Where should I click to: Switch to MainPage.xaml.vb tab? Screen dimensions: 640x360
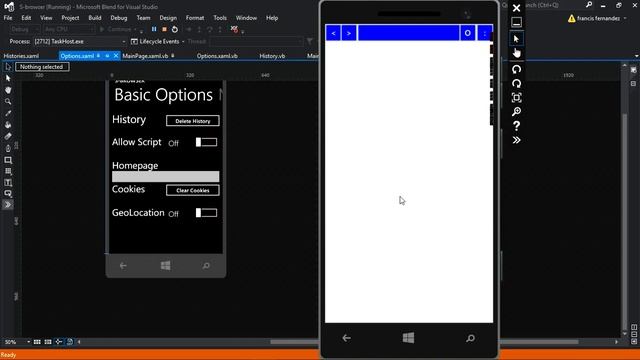pyautogui.click(x=145, y=56)
